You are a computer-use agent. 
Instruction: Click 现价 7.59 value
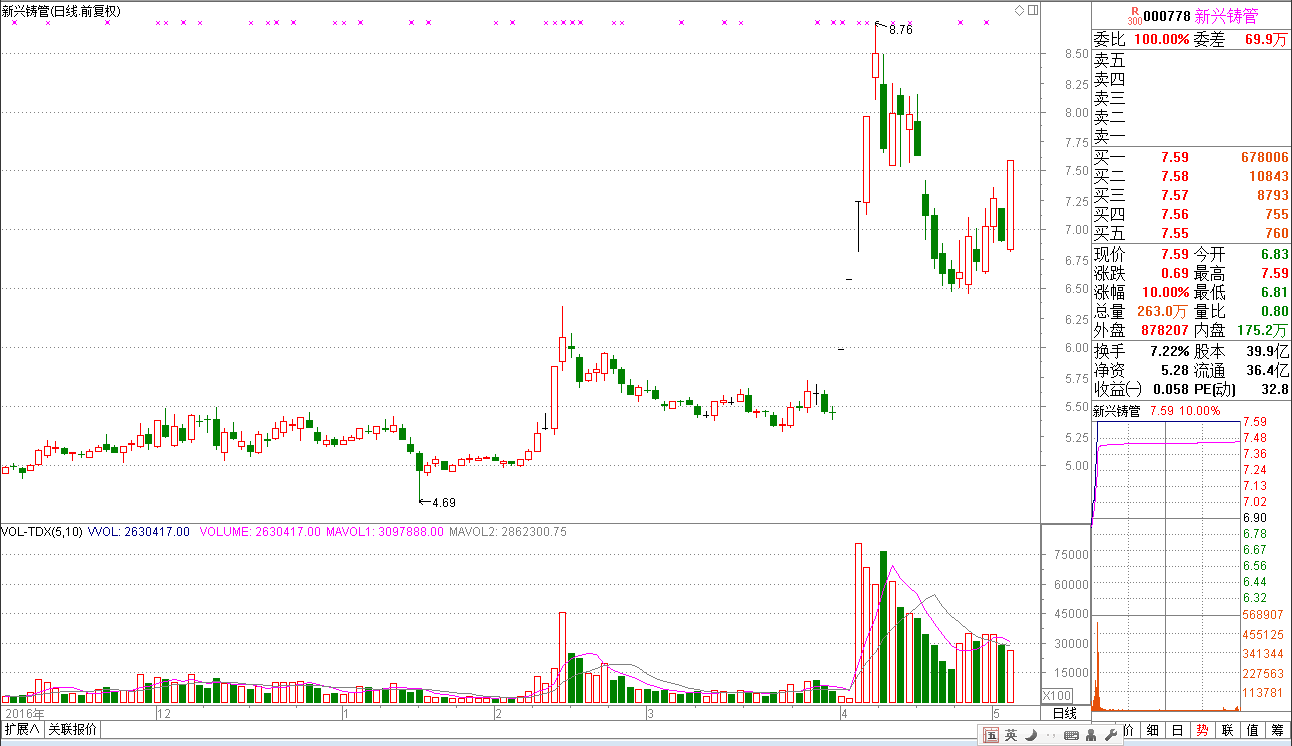tap(1174, 254)
